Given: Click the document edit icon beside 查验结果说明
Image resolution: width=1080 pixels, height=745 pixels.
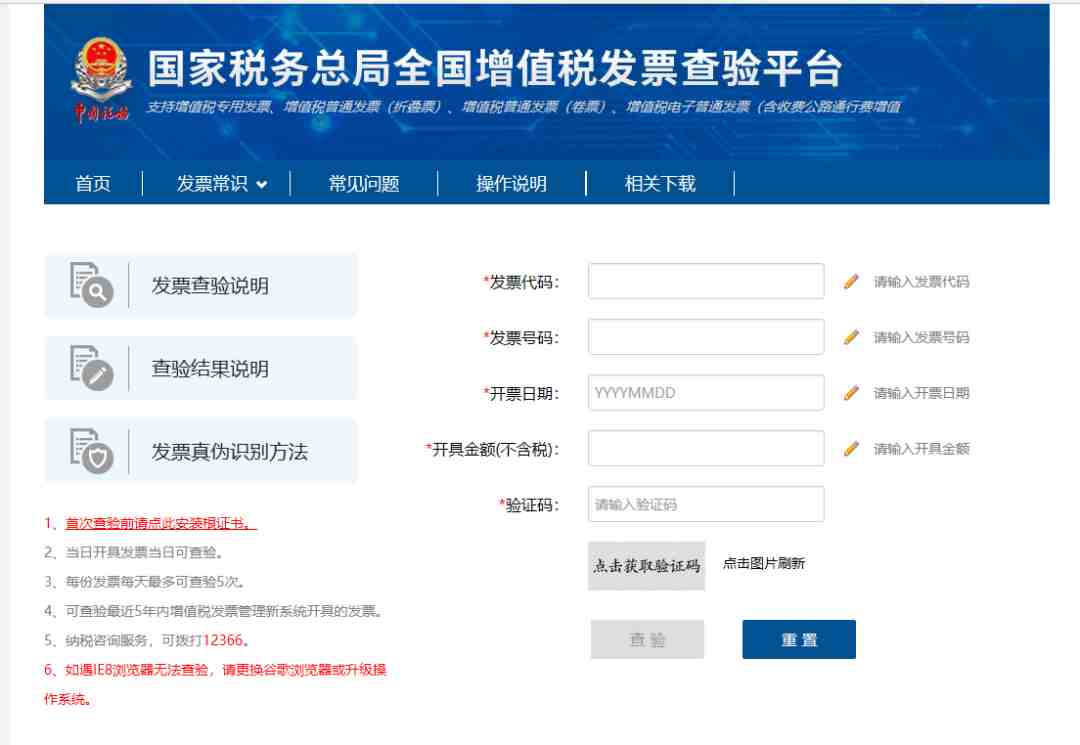Looking at the screenshot, I should point(92,368).
